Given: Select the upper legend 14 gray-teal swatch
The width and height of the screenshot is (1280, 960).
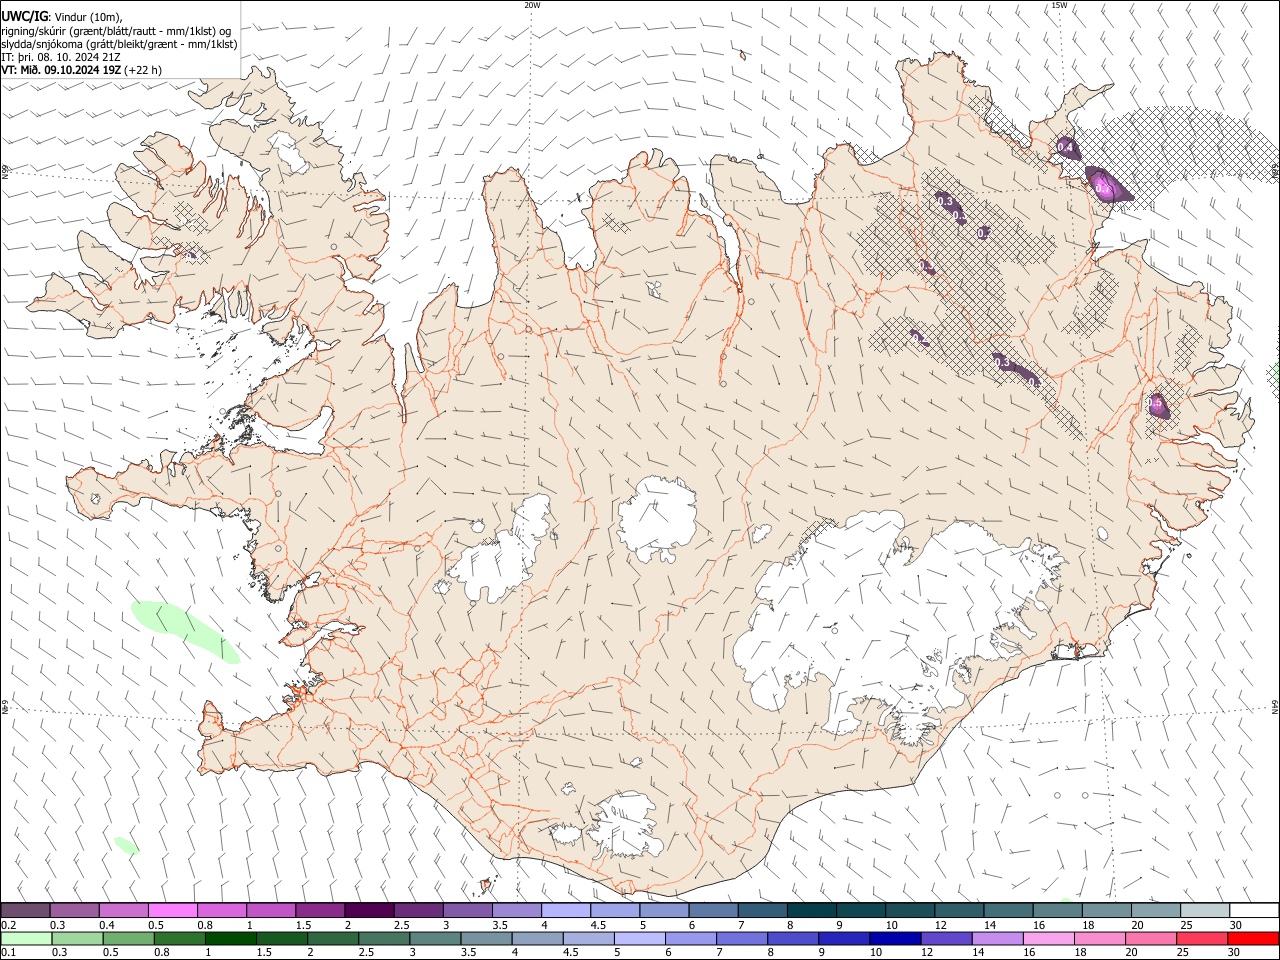Looking at the screenshot, I should pyautogui.click(x=1007, y=910).
